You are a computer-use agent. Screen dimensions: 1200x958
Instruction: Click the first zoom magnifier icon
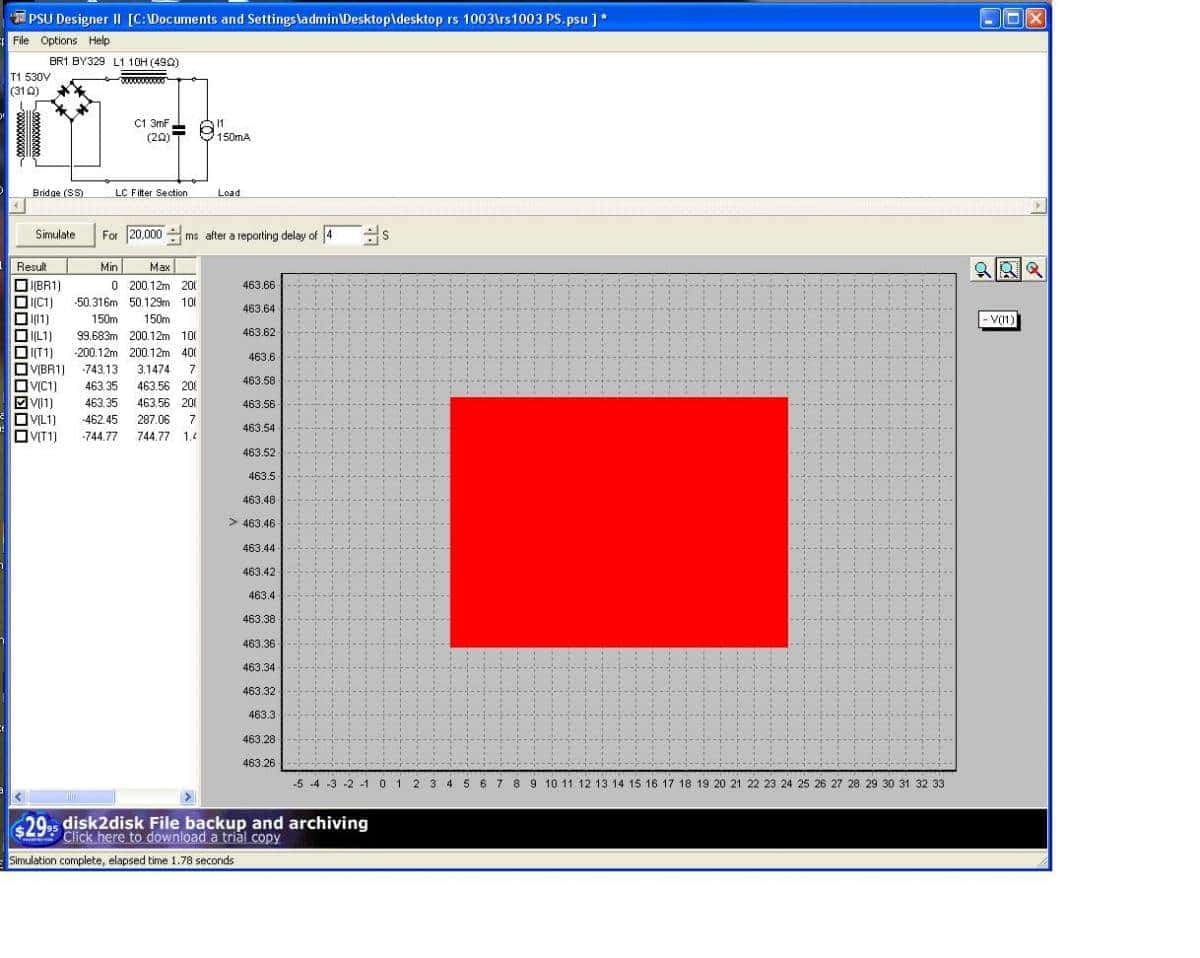tap(984, 269)
